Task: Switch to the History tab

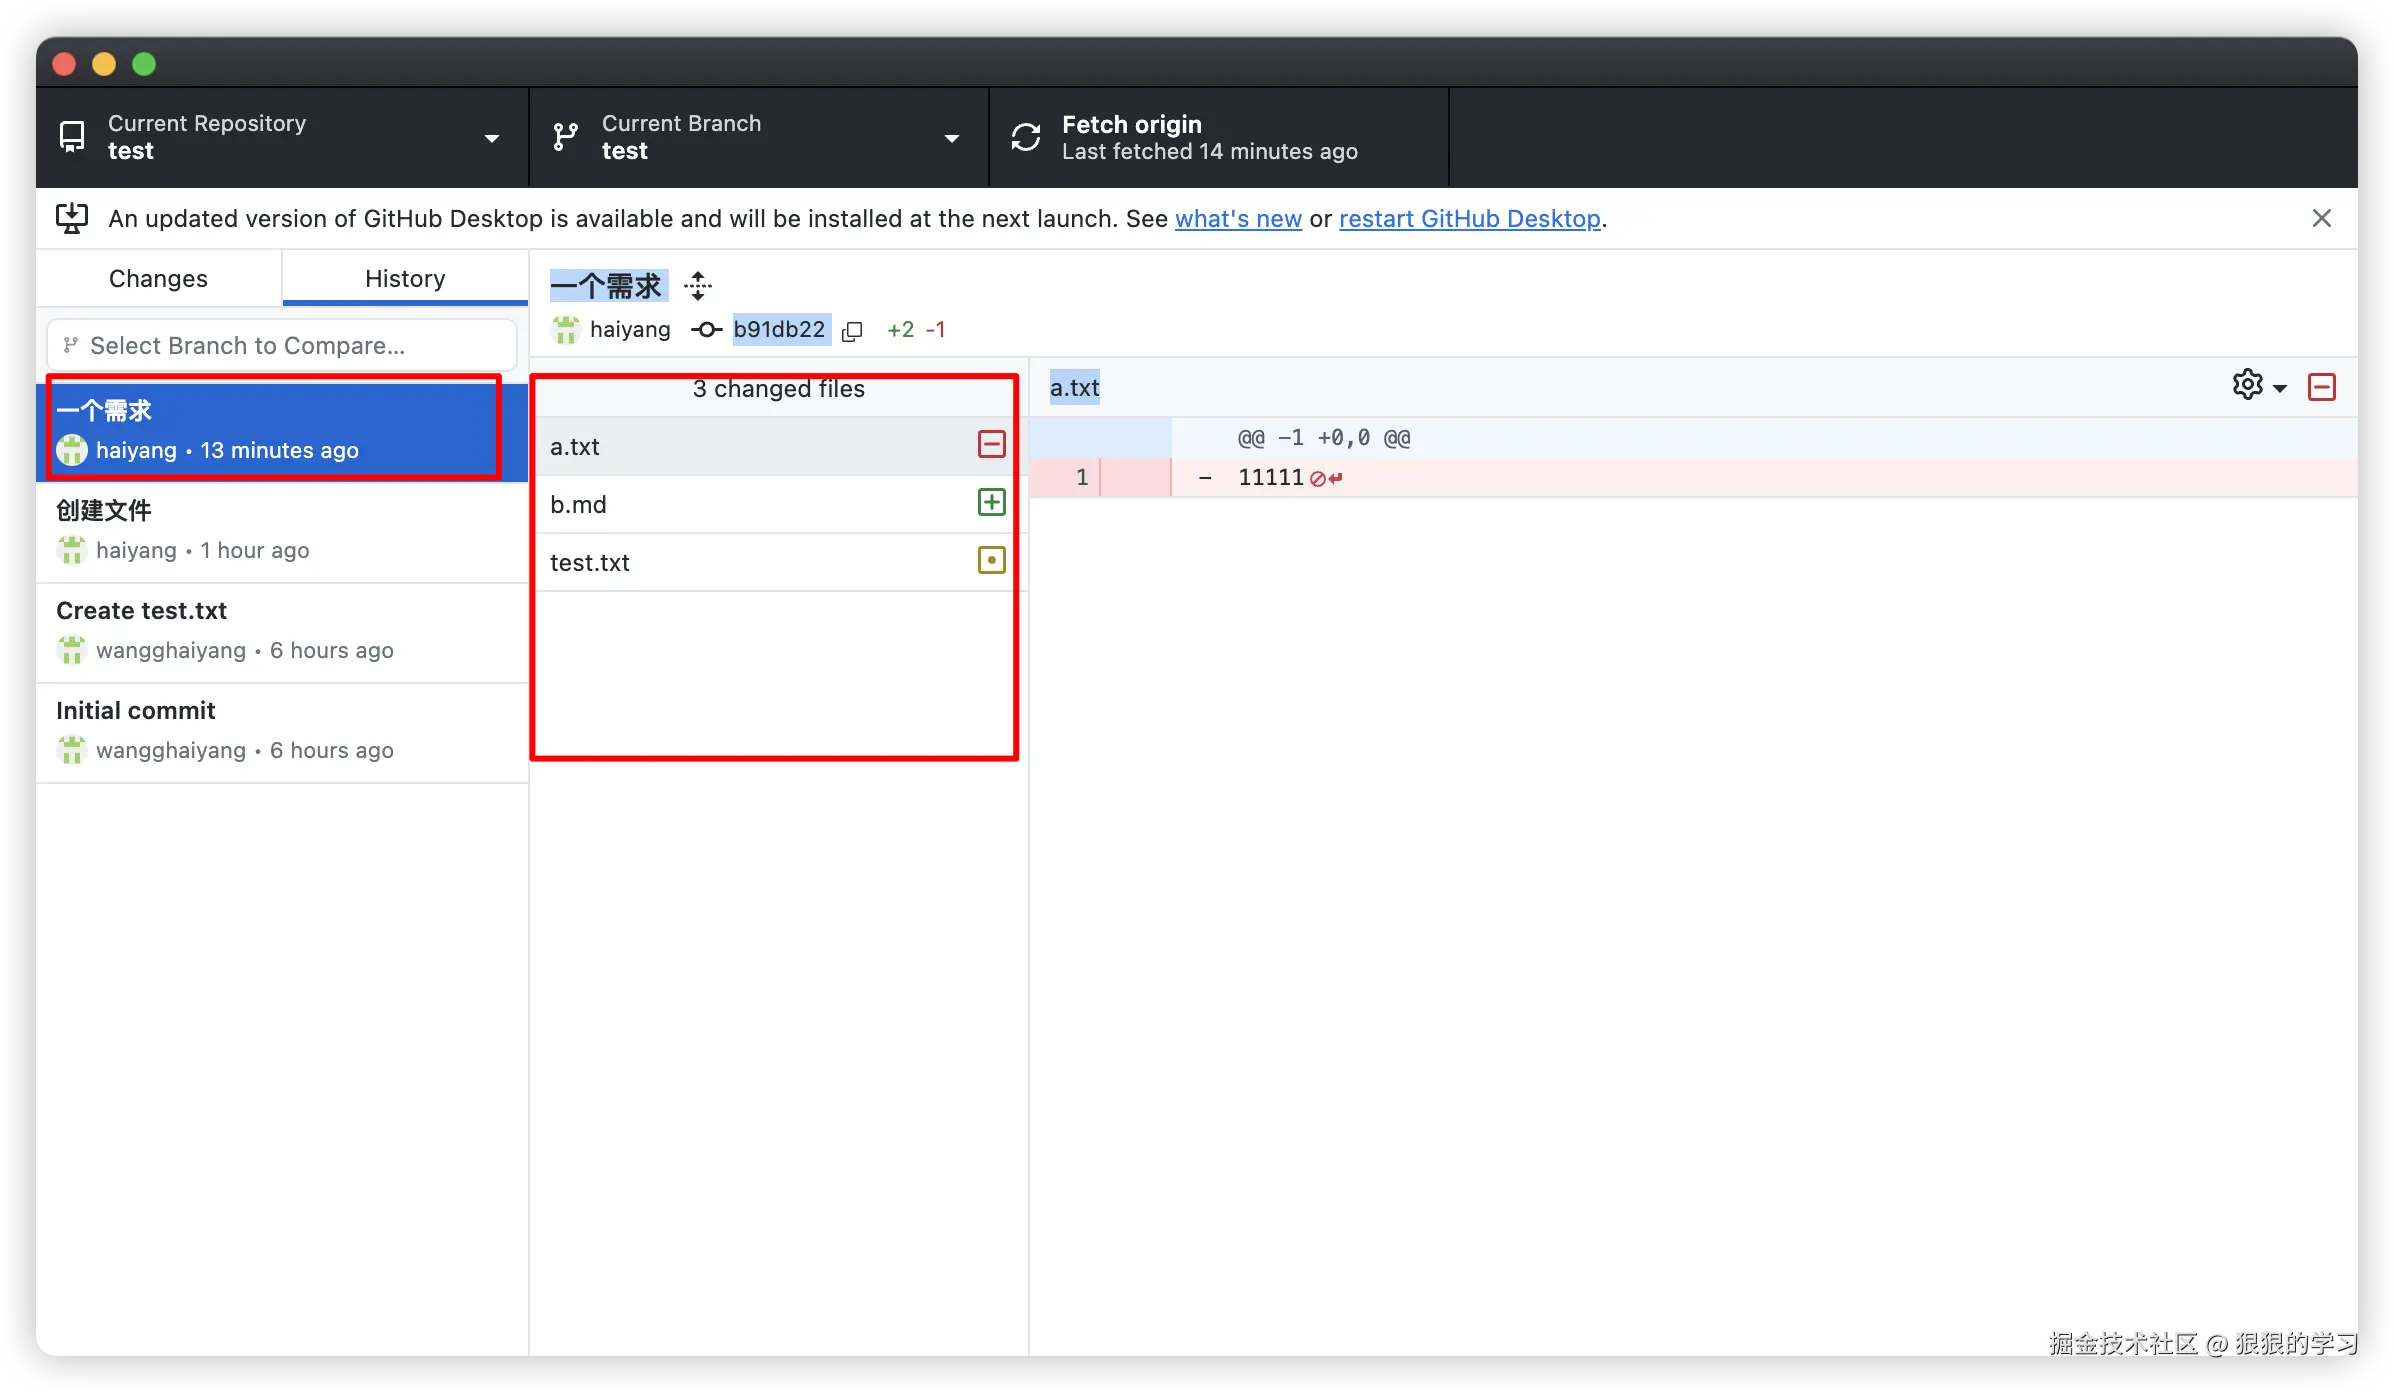Action: click(x=405, y=279)
